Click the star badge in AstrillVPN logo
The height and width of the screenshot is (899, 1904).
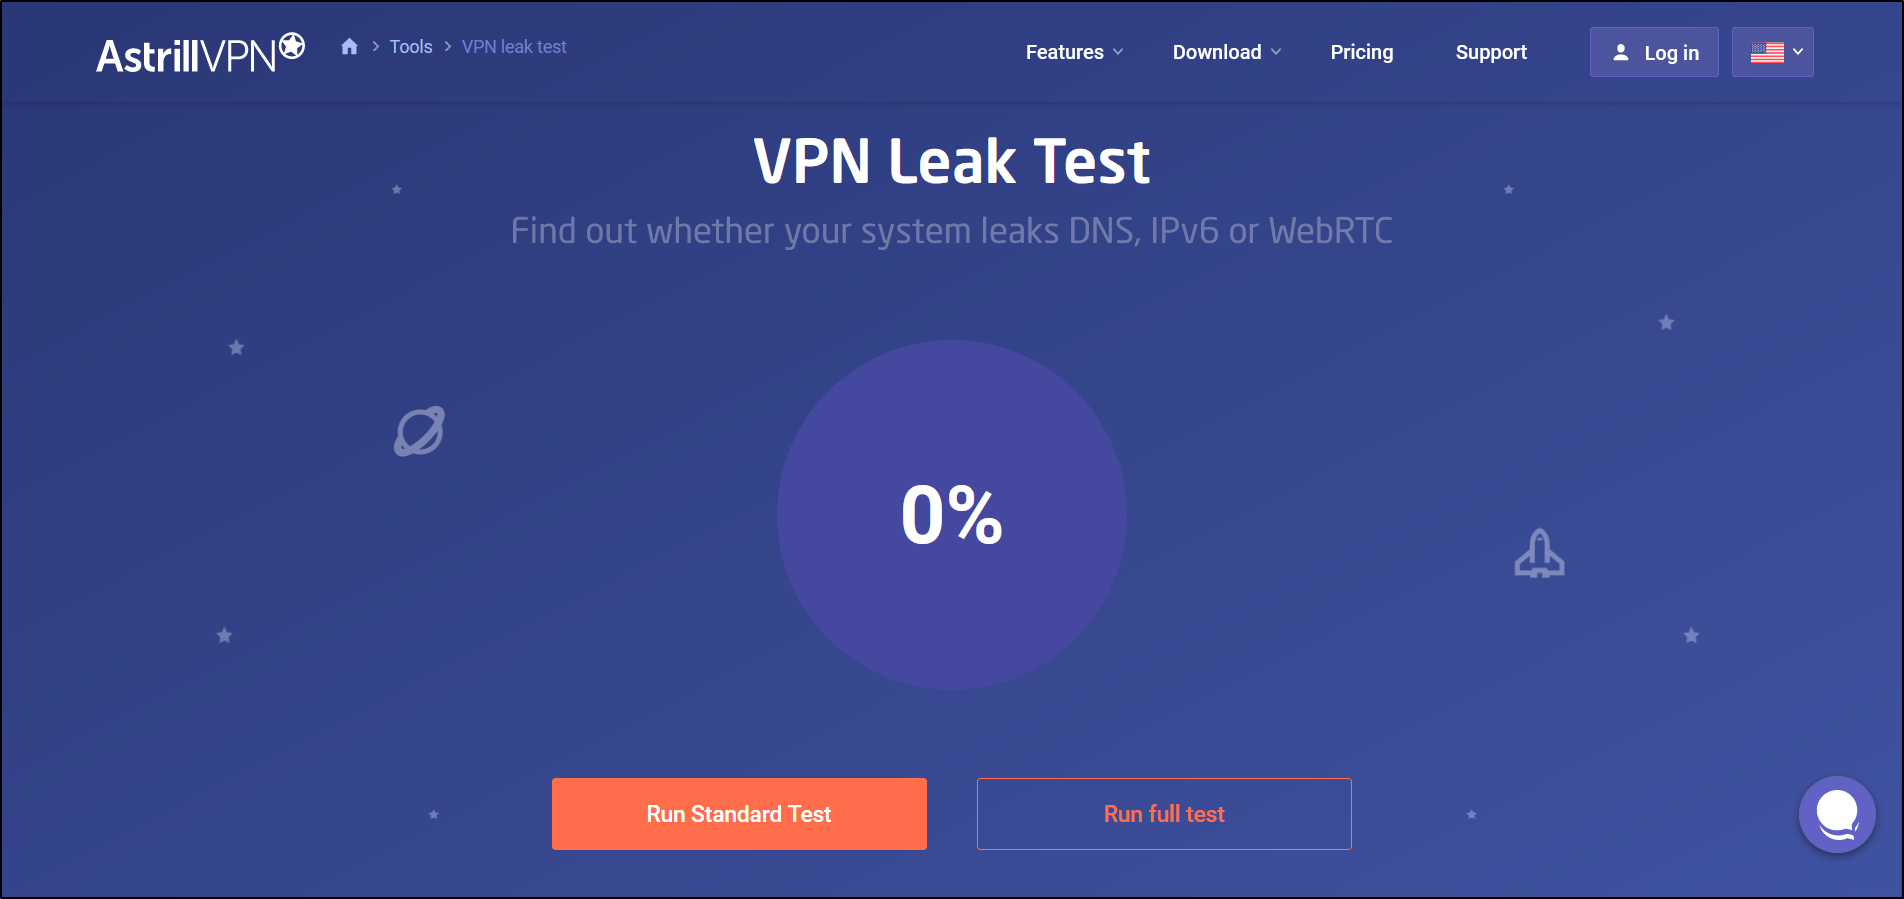pyautogui.click(x=292, y=45)
